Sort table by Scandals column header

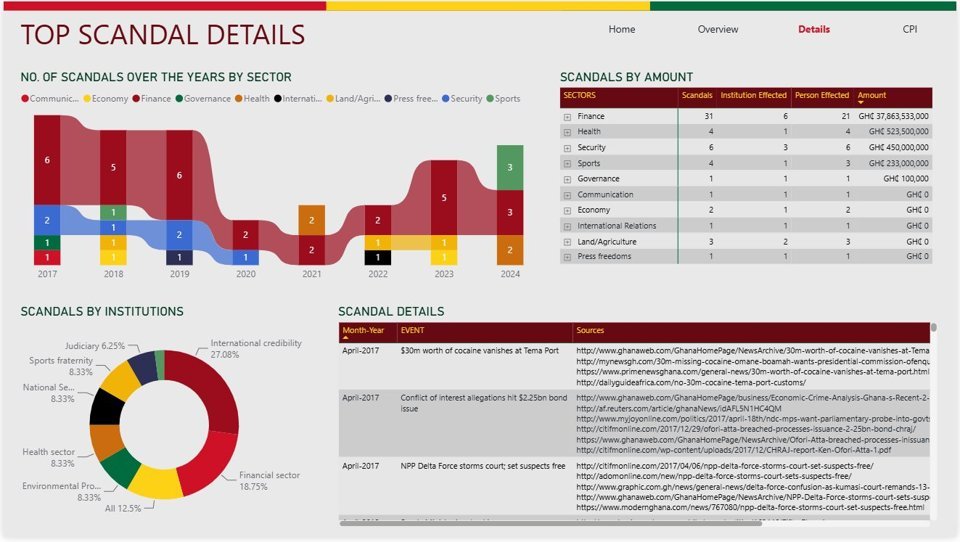[x=697, y=96]
